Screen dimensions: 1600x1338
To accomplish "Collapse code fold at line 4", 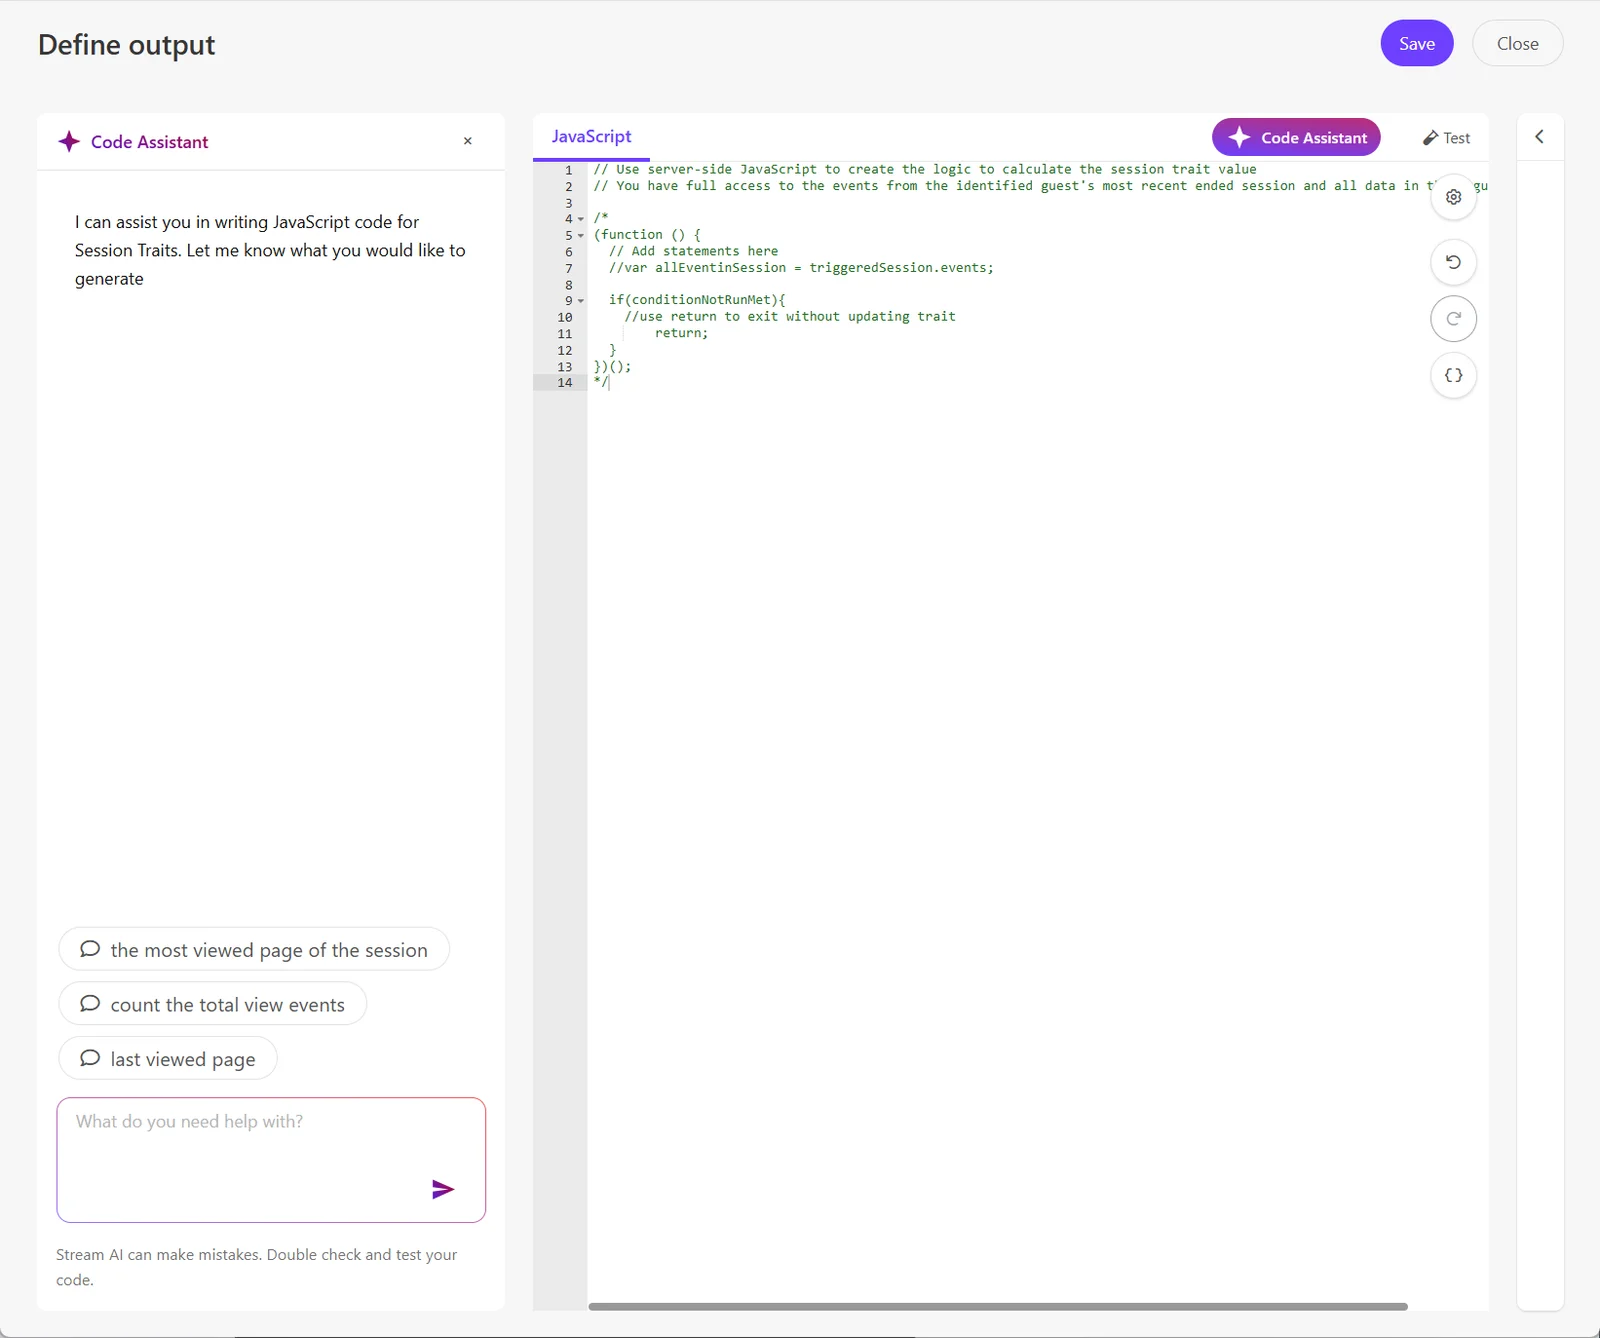I will coord(581,219).
